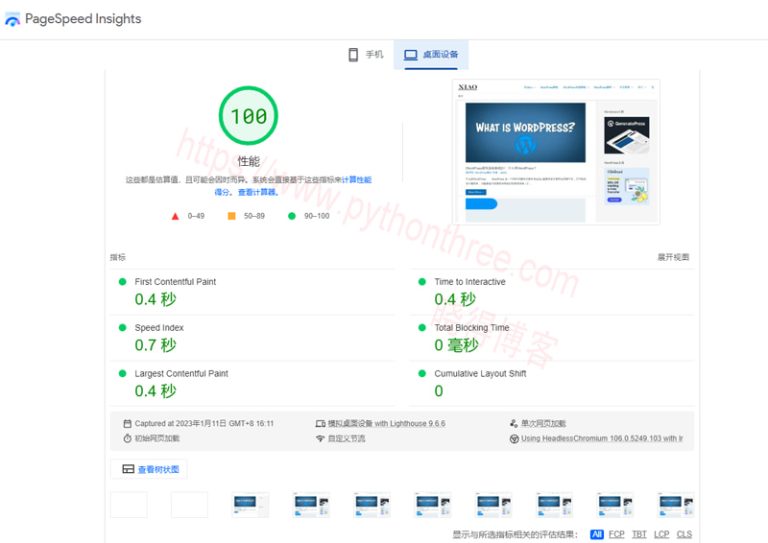Click the PageSpeed Insights logo icon

point(12,19)
